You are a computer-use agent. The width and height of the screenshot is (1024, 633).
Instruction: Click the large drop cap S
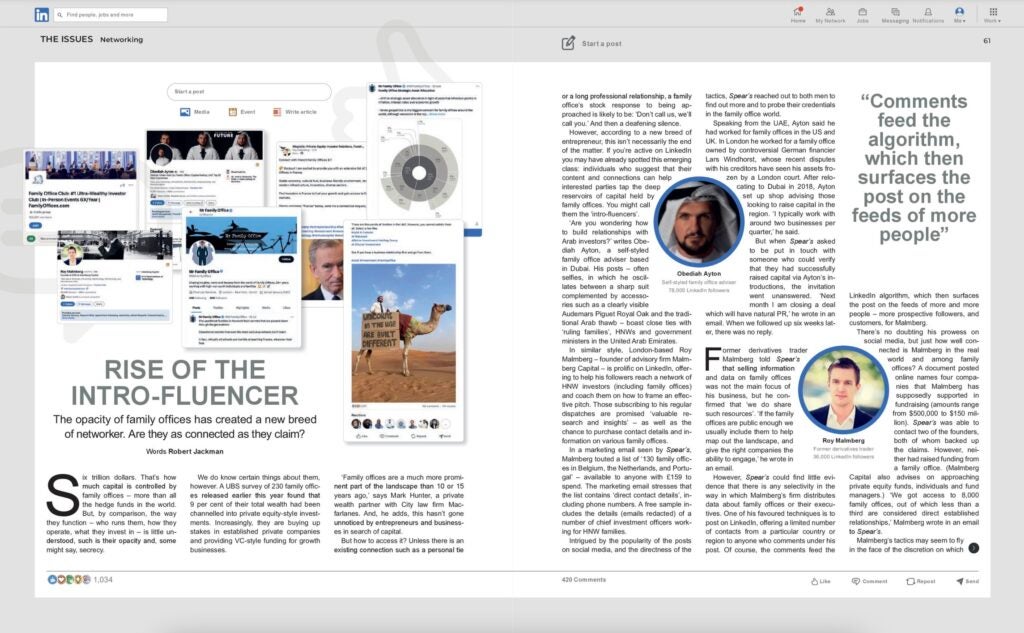[x=63, y=495]
